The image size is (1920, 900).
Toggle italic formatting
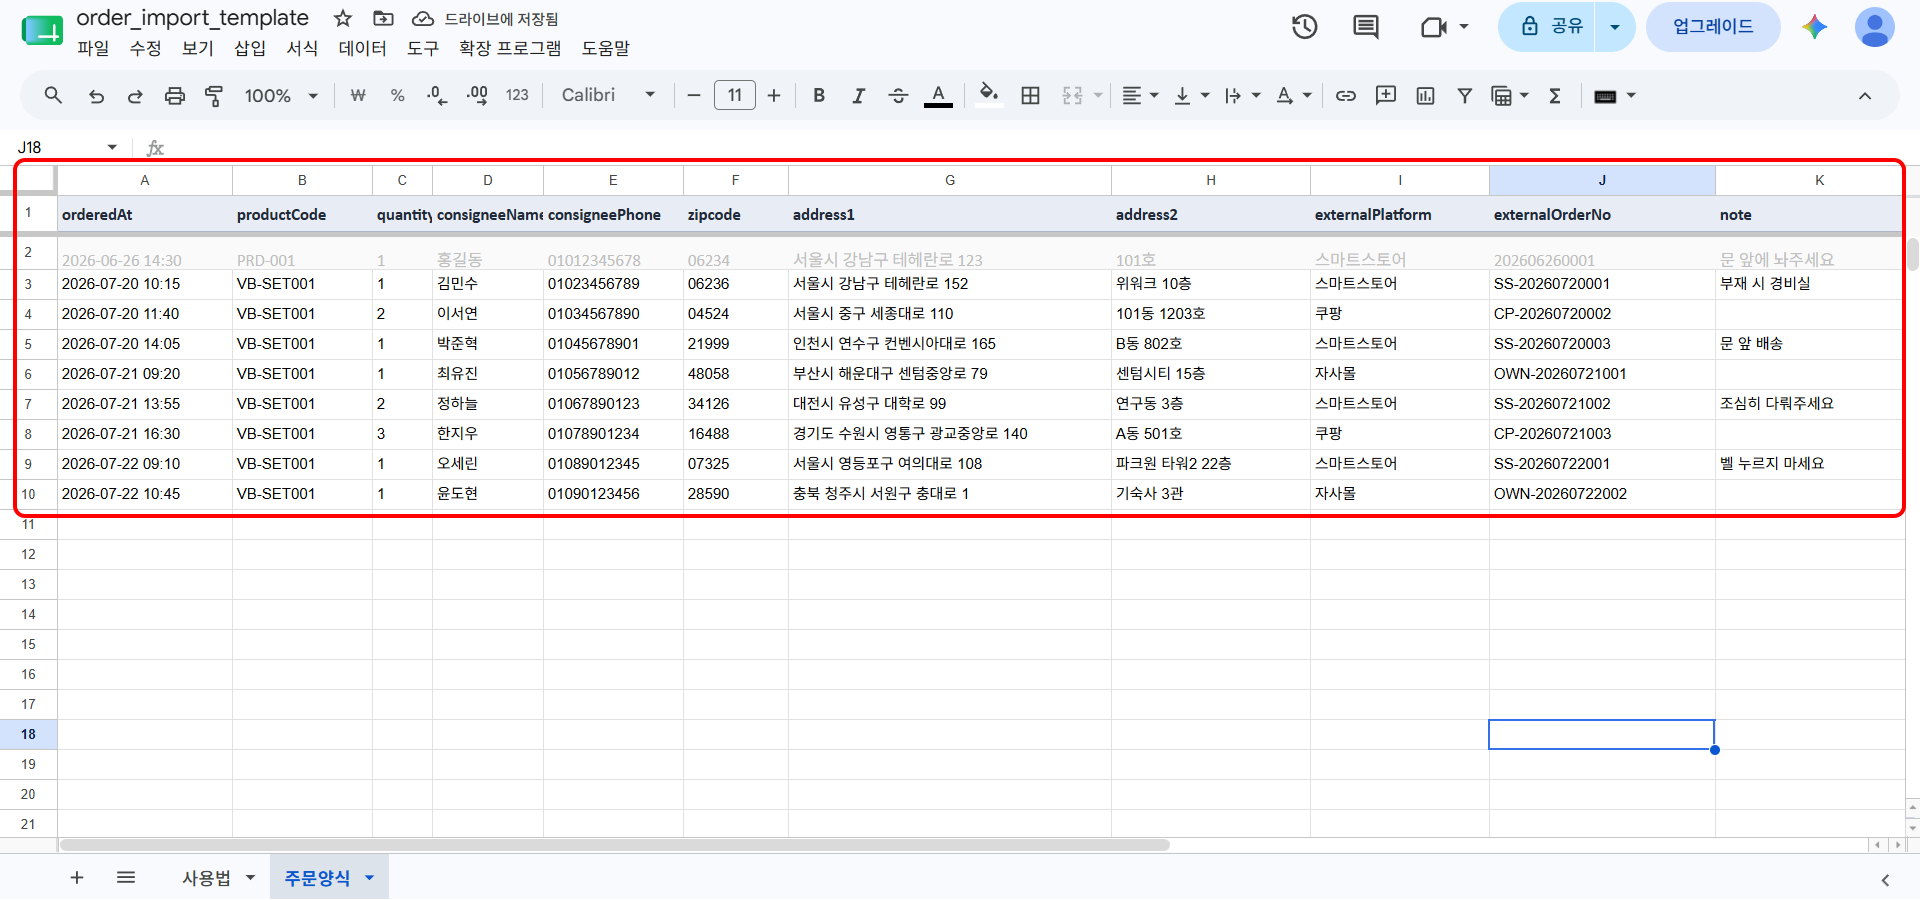point(858,96)
